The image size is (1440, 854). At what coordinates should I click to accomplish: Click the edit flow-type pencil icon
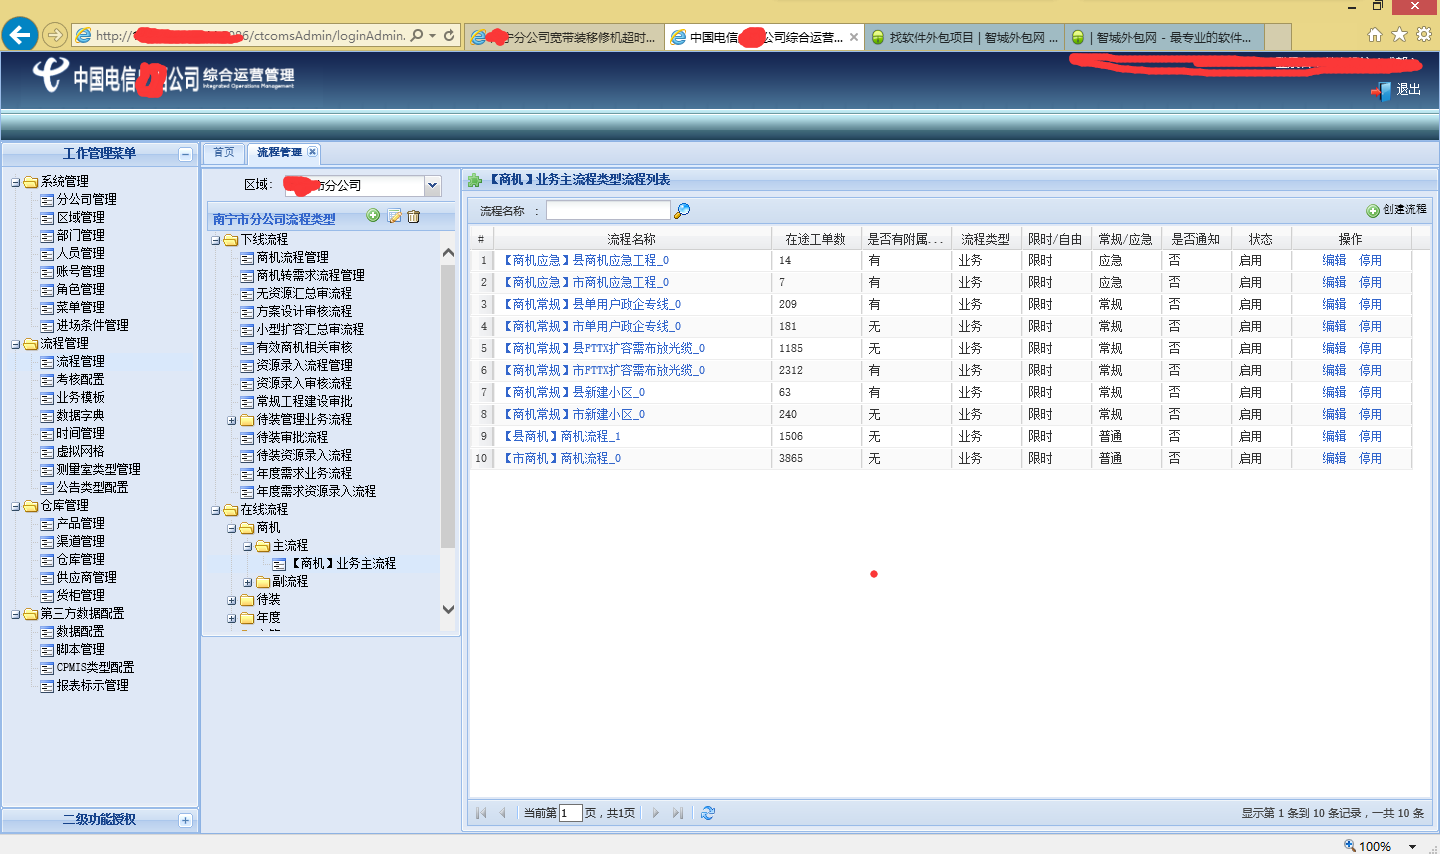(x=394, y=216)
